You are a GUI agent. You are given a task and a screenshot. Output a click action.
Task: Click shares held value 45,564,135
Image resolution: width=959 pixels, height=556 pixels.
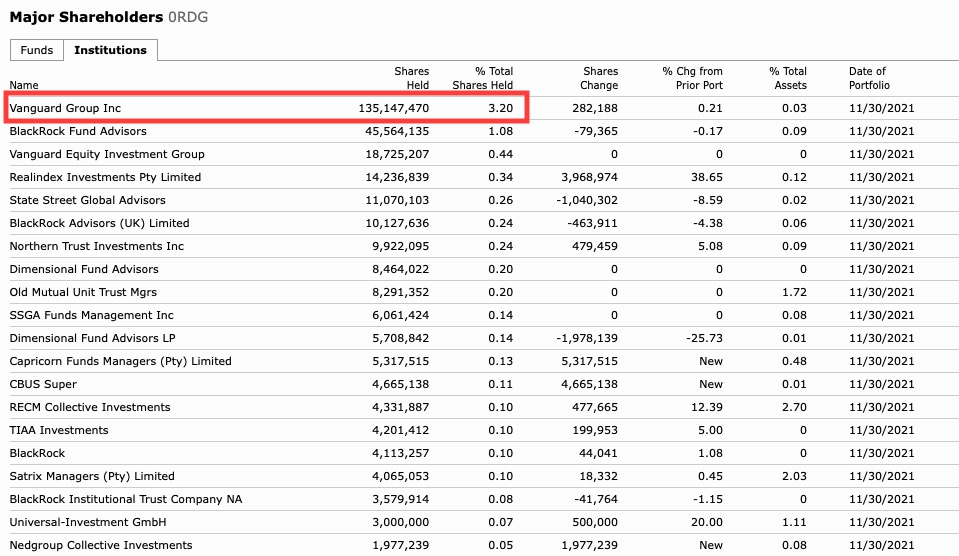[398, 132]
